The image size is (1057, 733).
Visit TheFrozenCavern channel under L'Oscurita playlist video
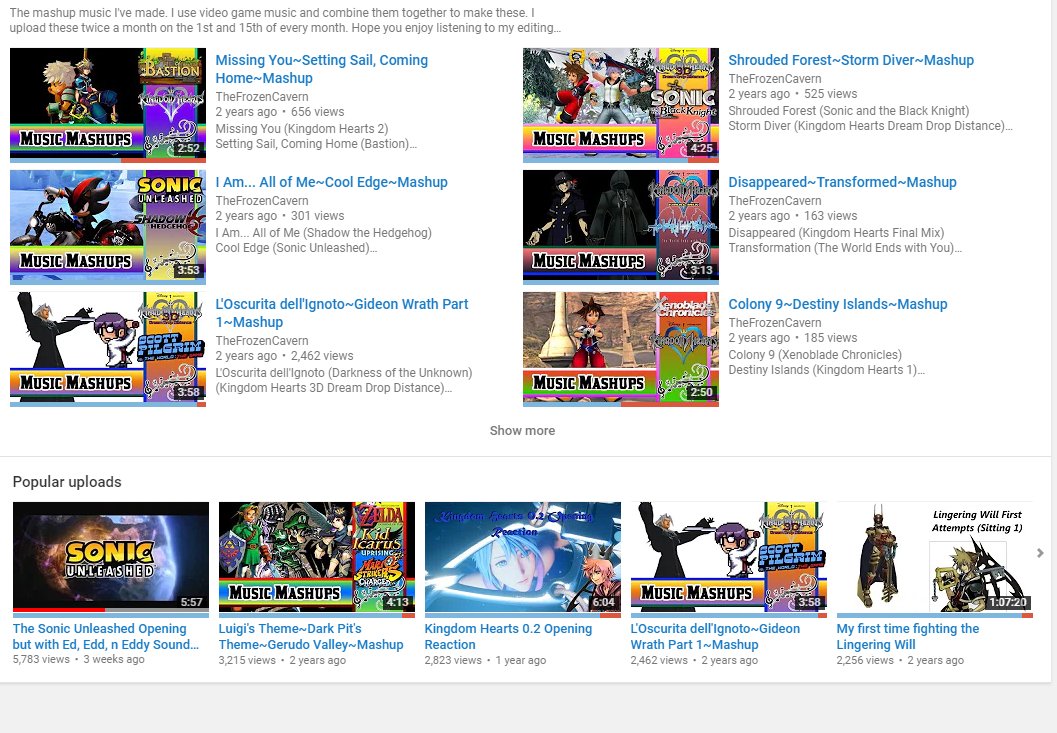pyautogui.click(x=262, y=341)
